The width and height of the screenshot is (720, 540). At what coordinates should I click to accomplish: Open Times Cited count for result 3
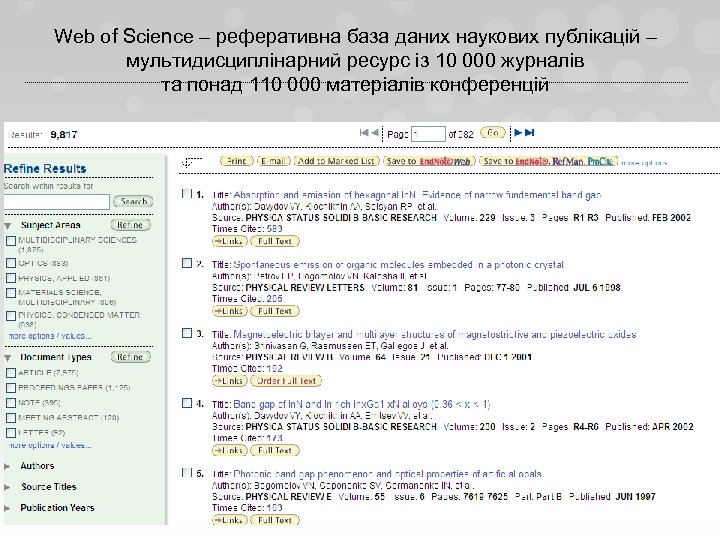coord(275,368)
